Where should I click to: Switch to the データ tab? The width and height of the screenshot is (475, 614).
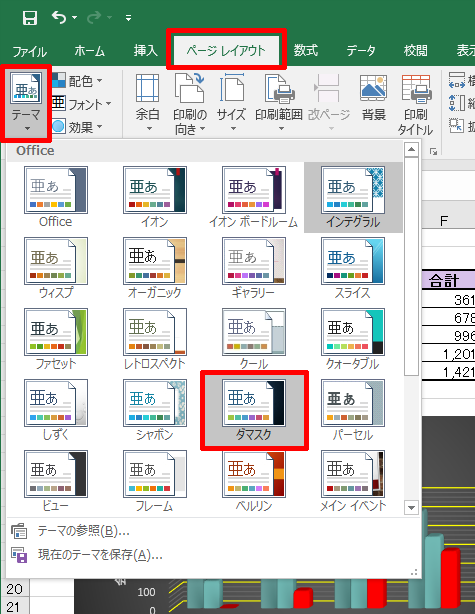[361, 51]
